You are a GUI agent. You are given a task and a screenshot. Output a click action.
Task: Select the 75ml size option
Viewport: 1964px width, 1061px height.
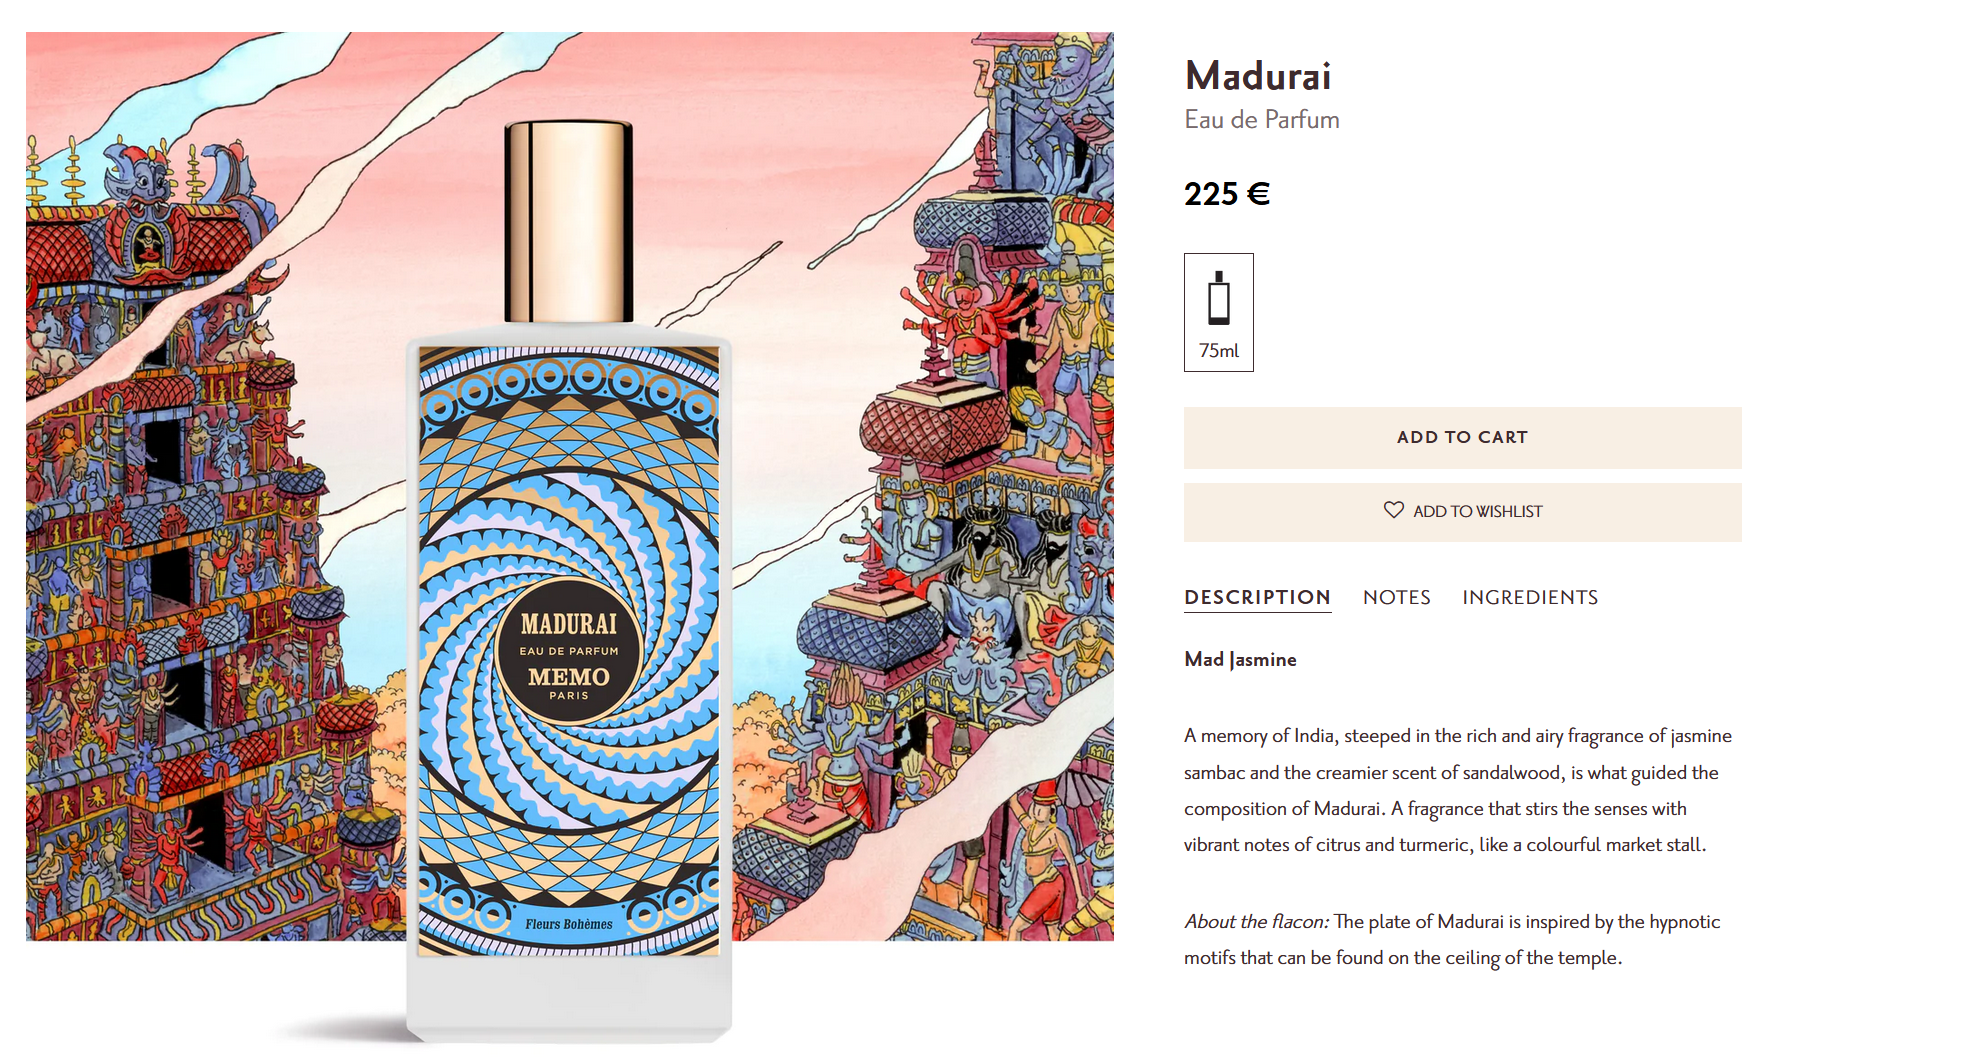1218,312
